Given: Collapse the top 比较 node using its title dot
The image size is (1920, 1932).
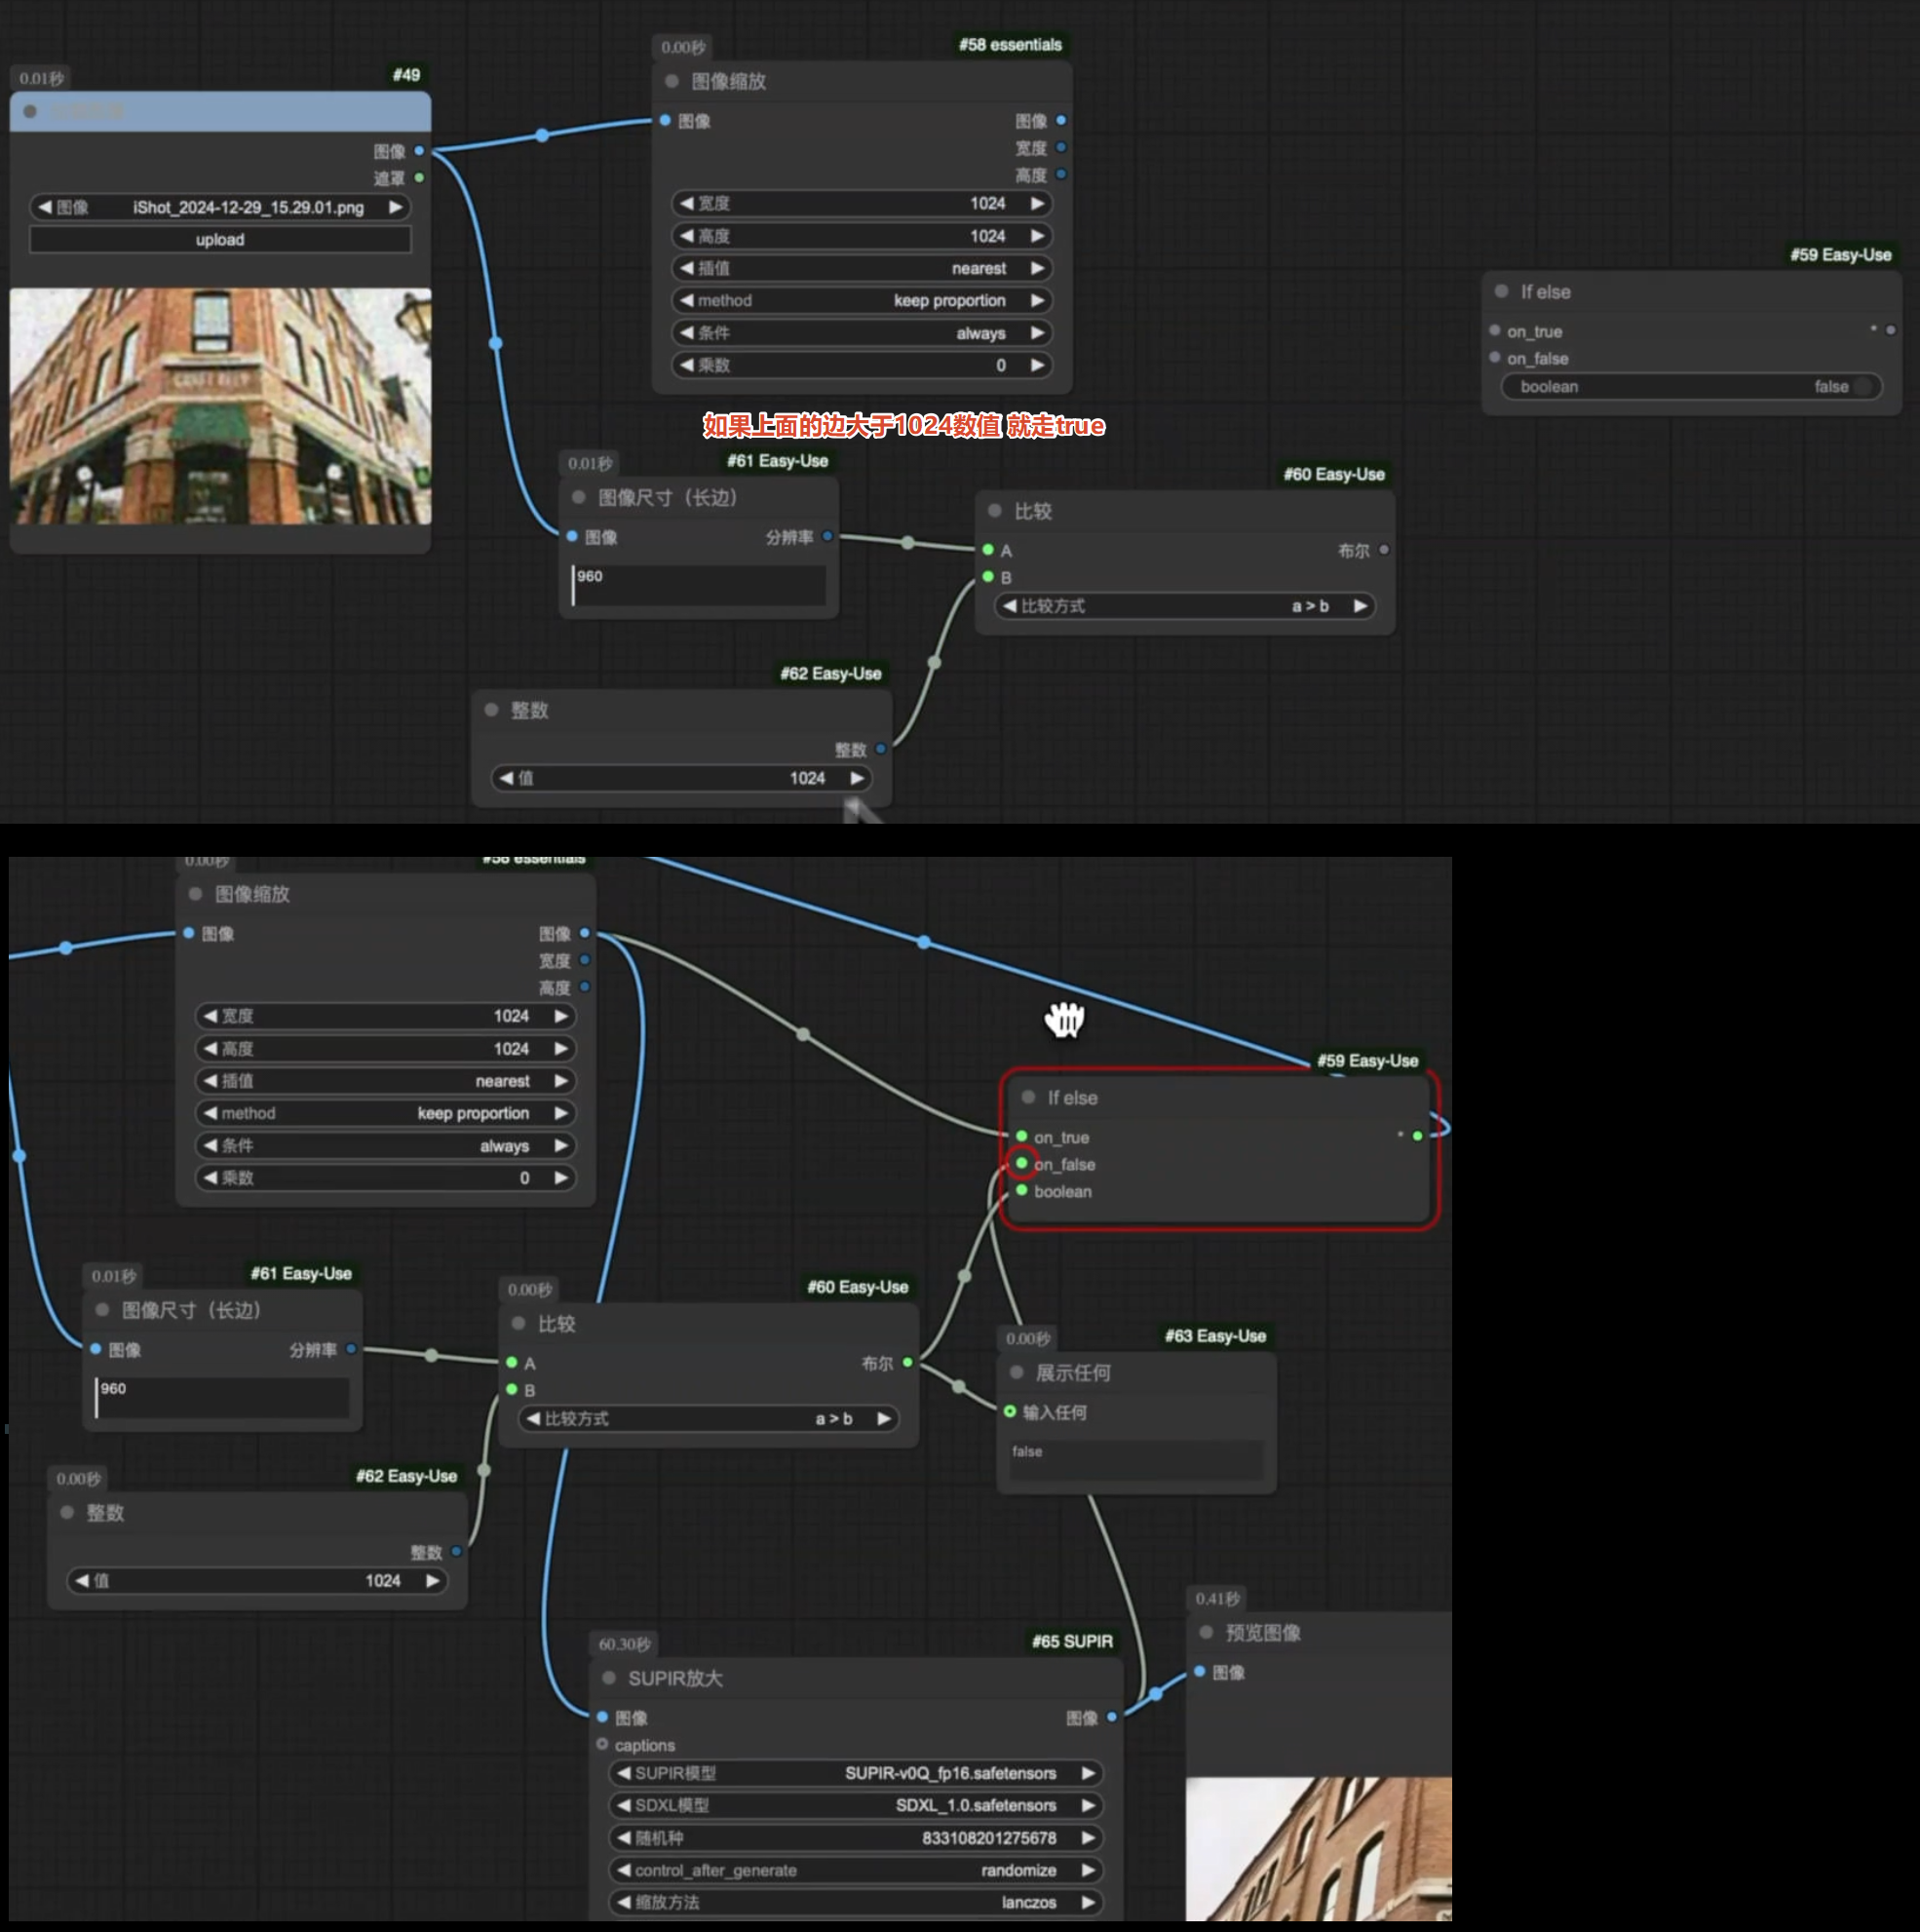Looking at the screenshot, I should click(x=995, y=511).
